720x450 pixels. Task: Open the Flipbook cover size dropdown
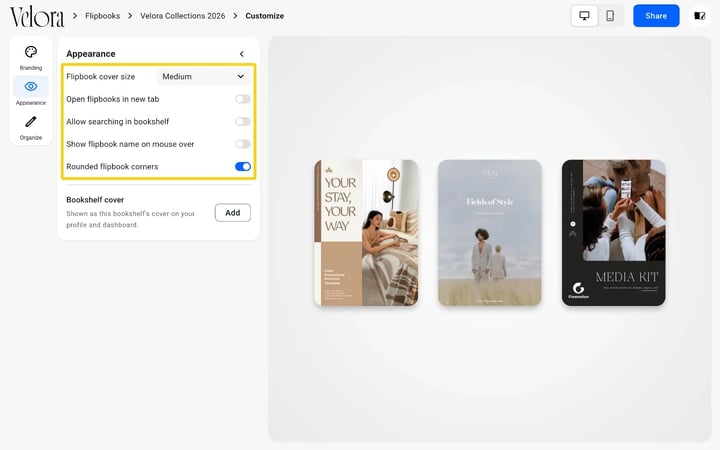203,77
